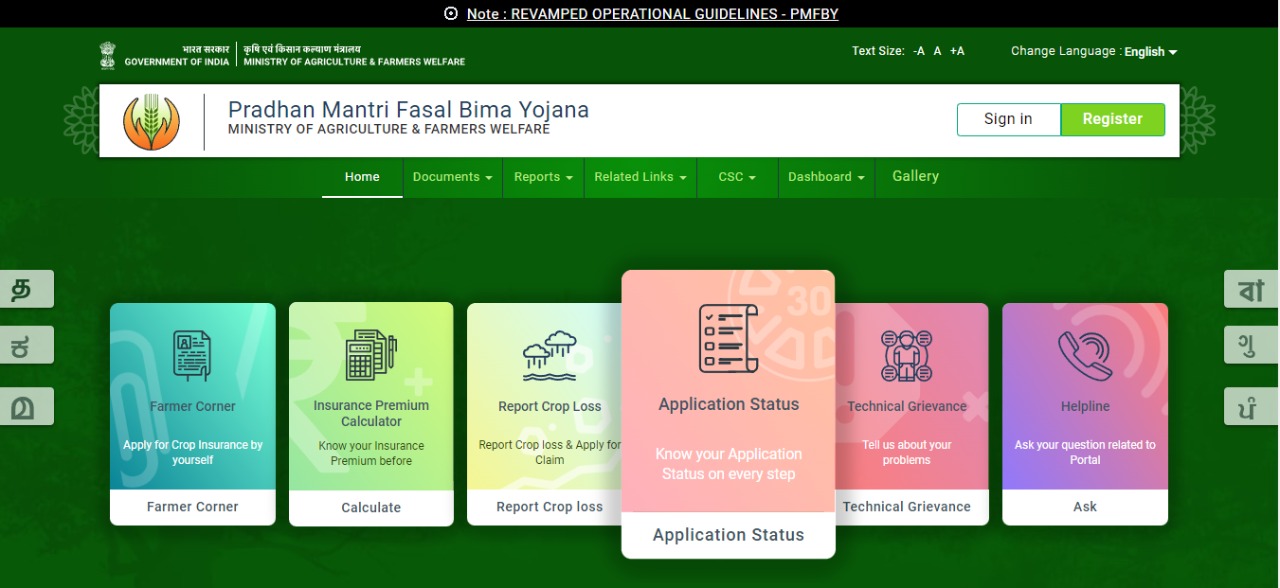Image resolution: width=1280 pixels, height=588 pixels.
Task: Select the Gujarati script language tile
Action: pos(1252,347)
